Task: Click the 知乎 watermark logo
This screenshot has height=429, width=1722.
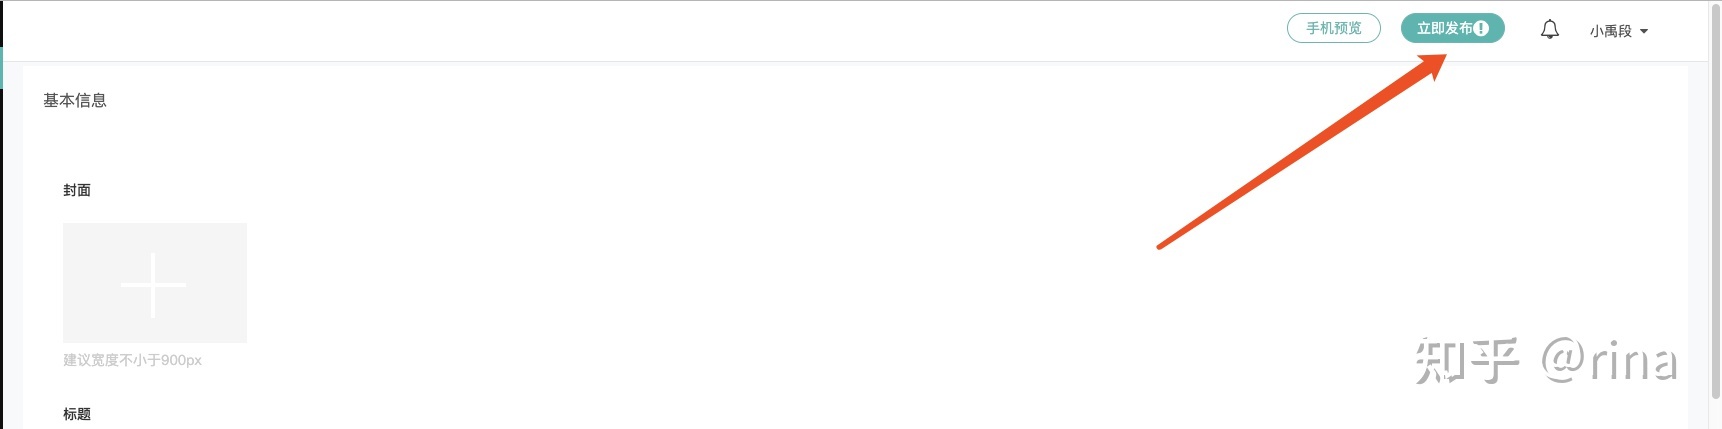Action: click(1466, 361)
